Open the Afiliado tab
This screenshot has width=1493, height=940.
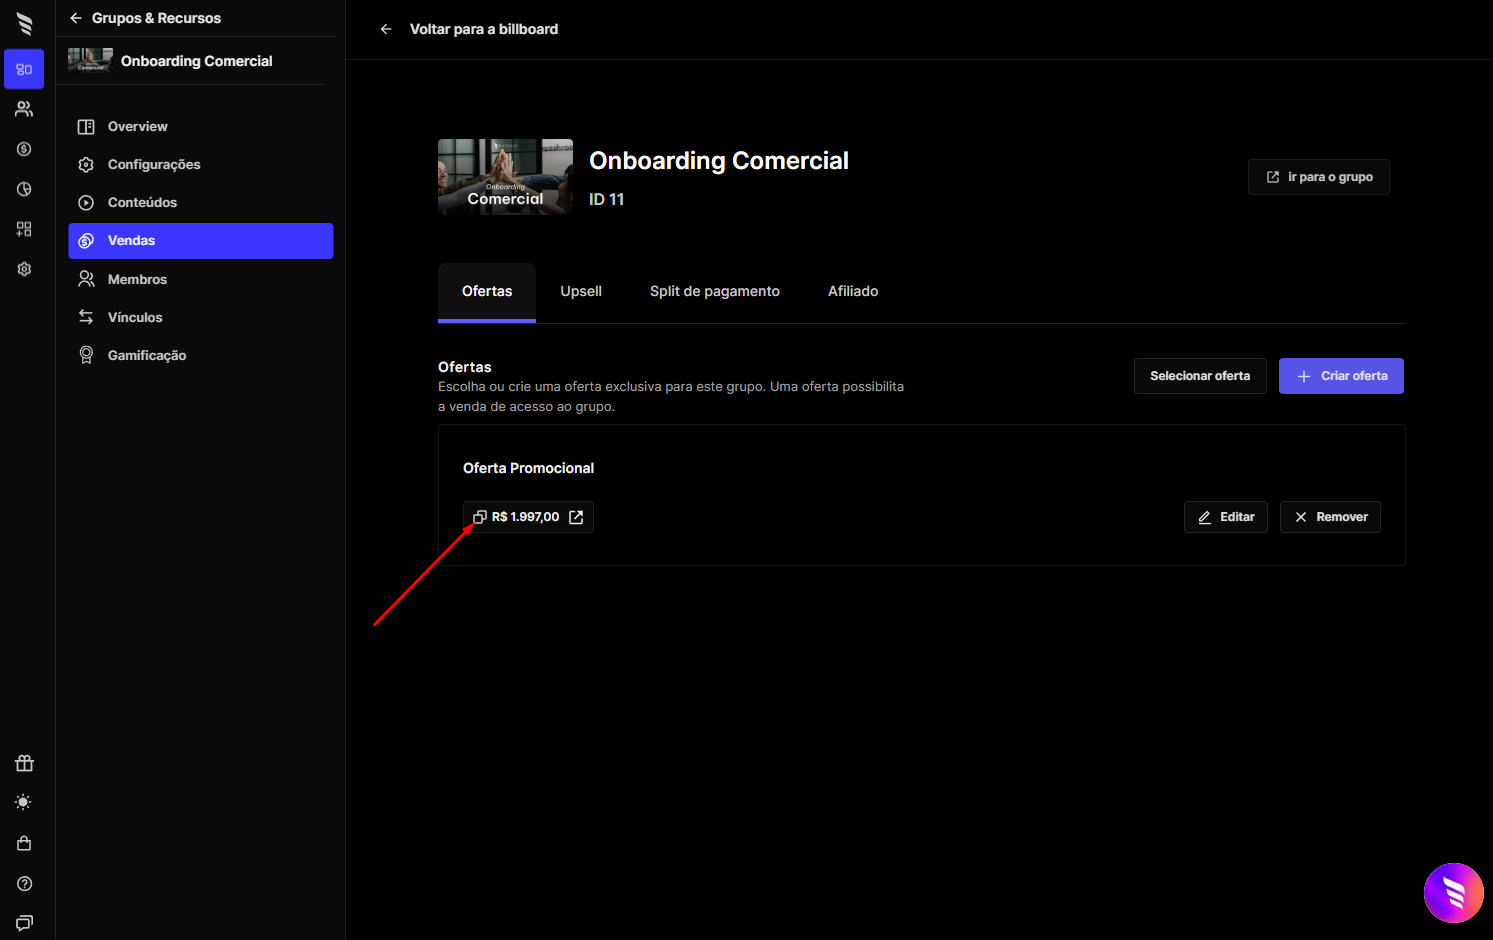pos(853,291)
